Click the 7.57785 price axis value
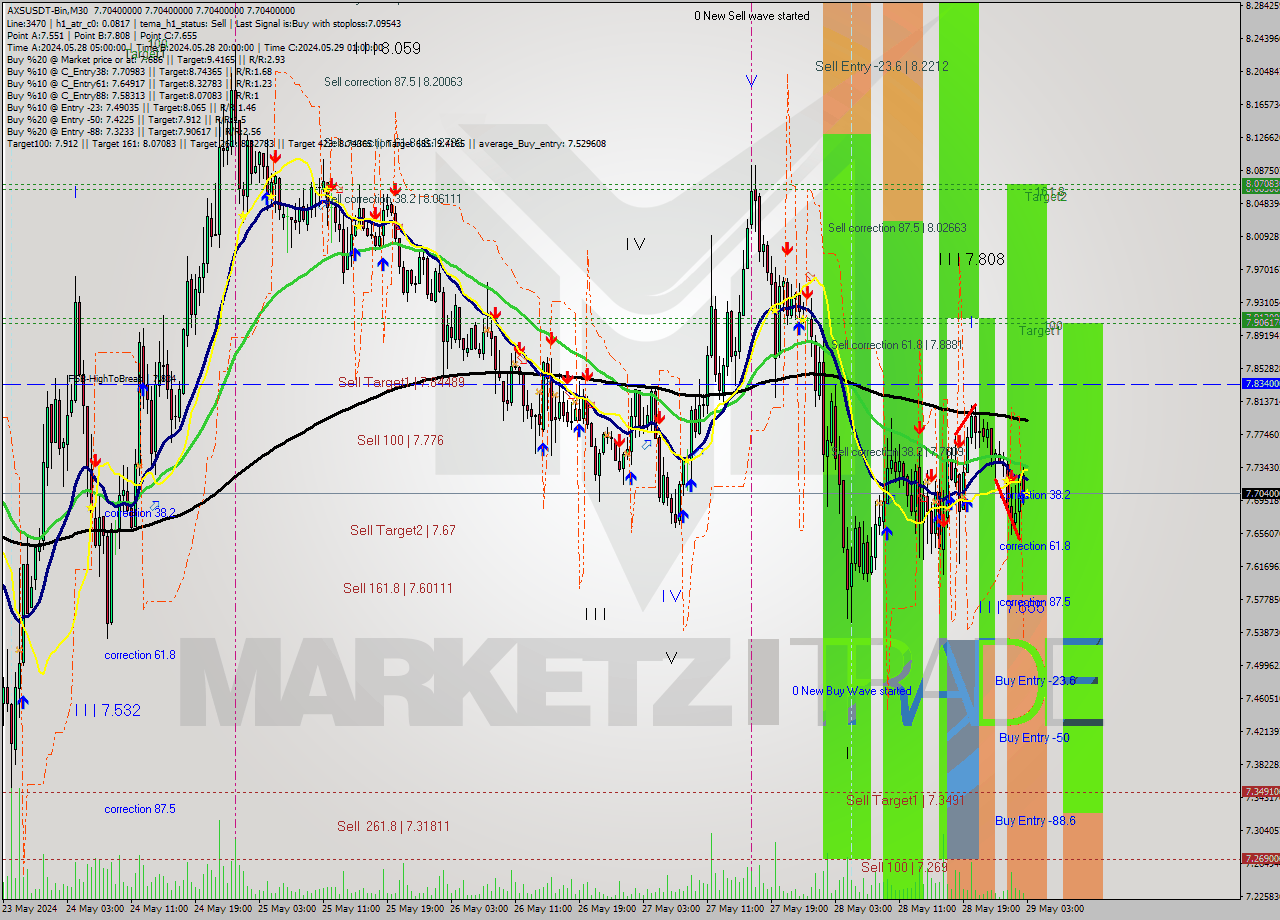This screenshot has height=920, width=1280. tap(1262, 599)
